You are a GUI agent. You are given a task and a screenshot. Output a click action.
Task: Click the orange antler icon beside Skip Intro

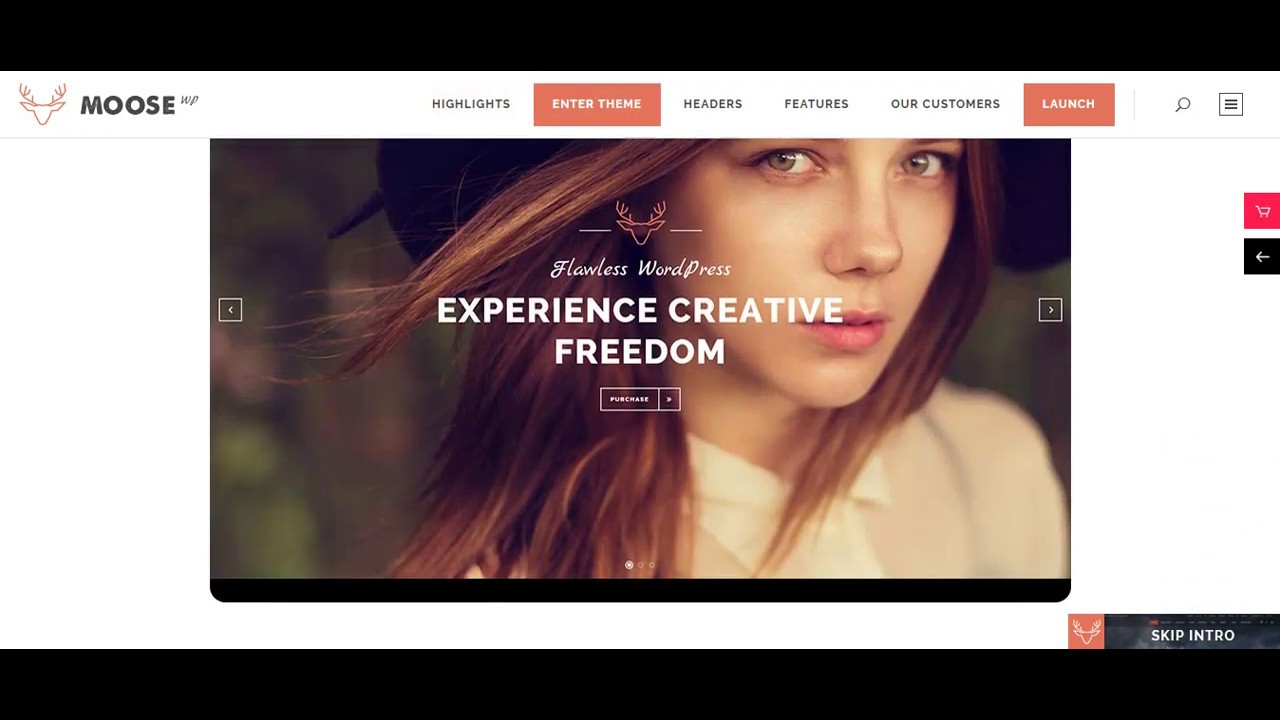tap(1086, 632)
